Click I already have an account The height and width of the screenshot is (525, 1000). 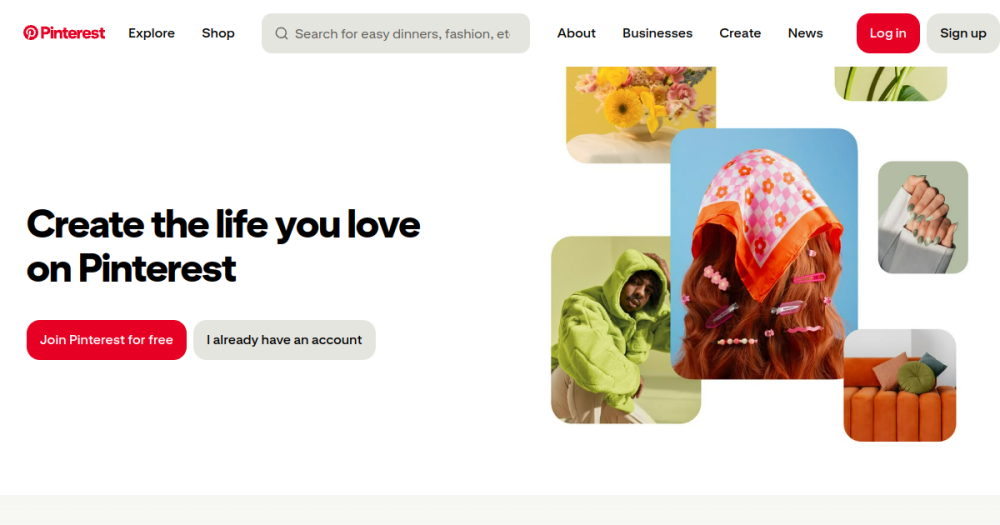tap(284, 340)
